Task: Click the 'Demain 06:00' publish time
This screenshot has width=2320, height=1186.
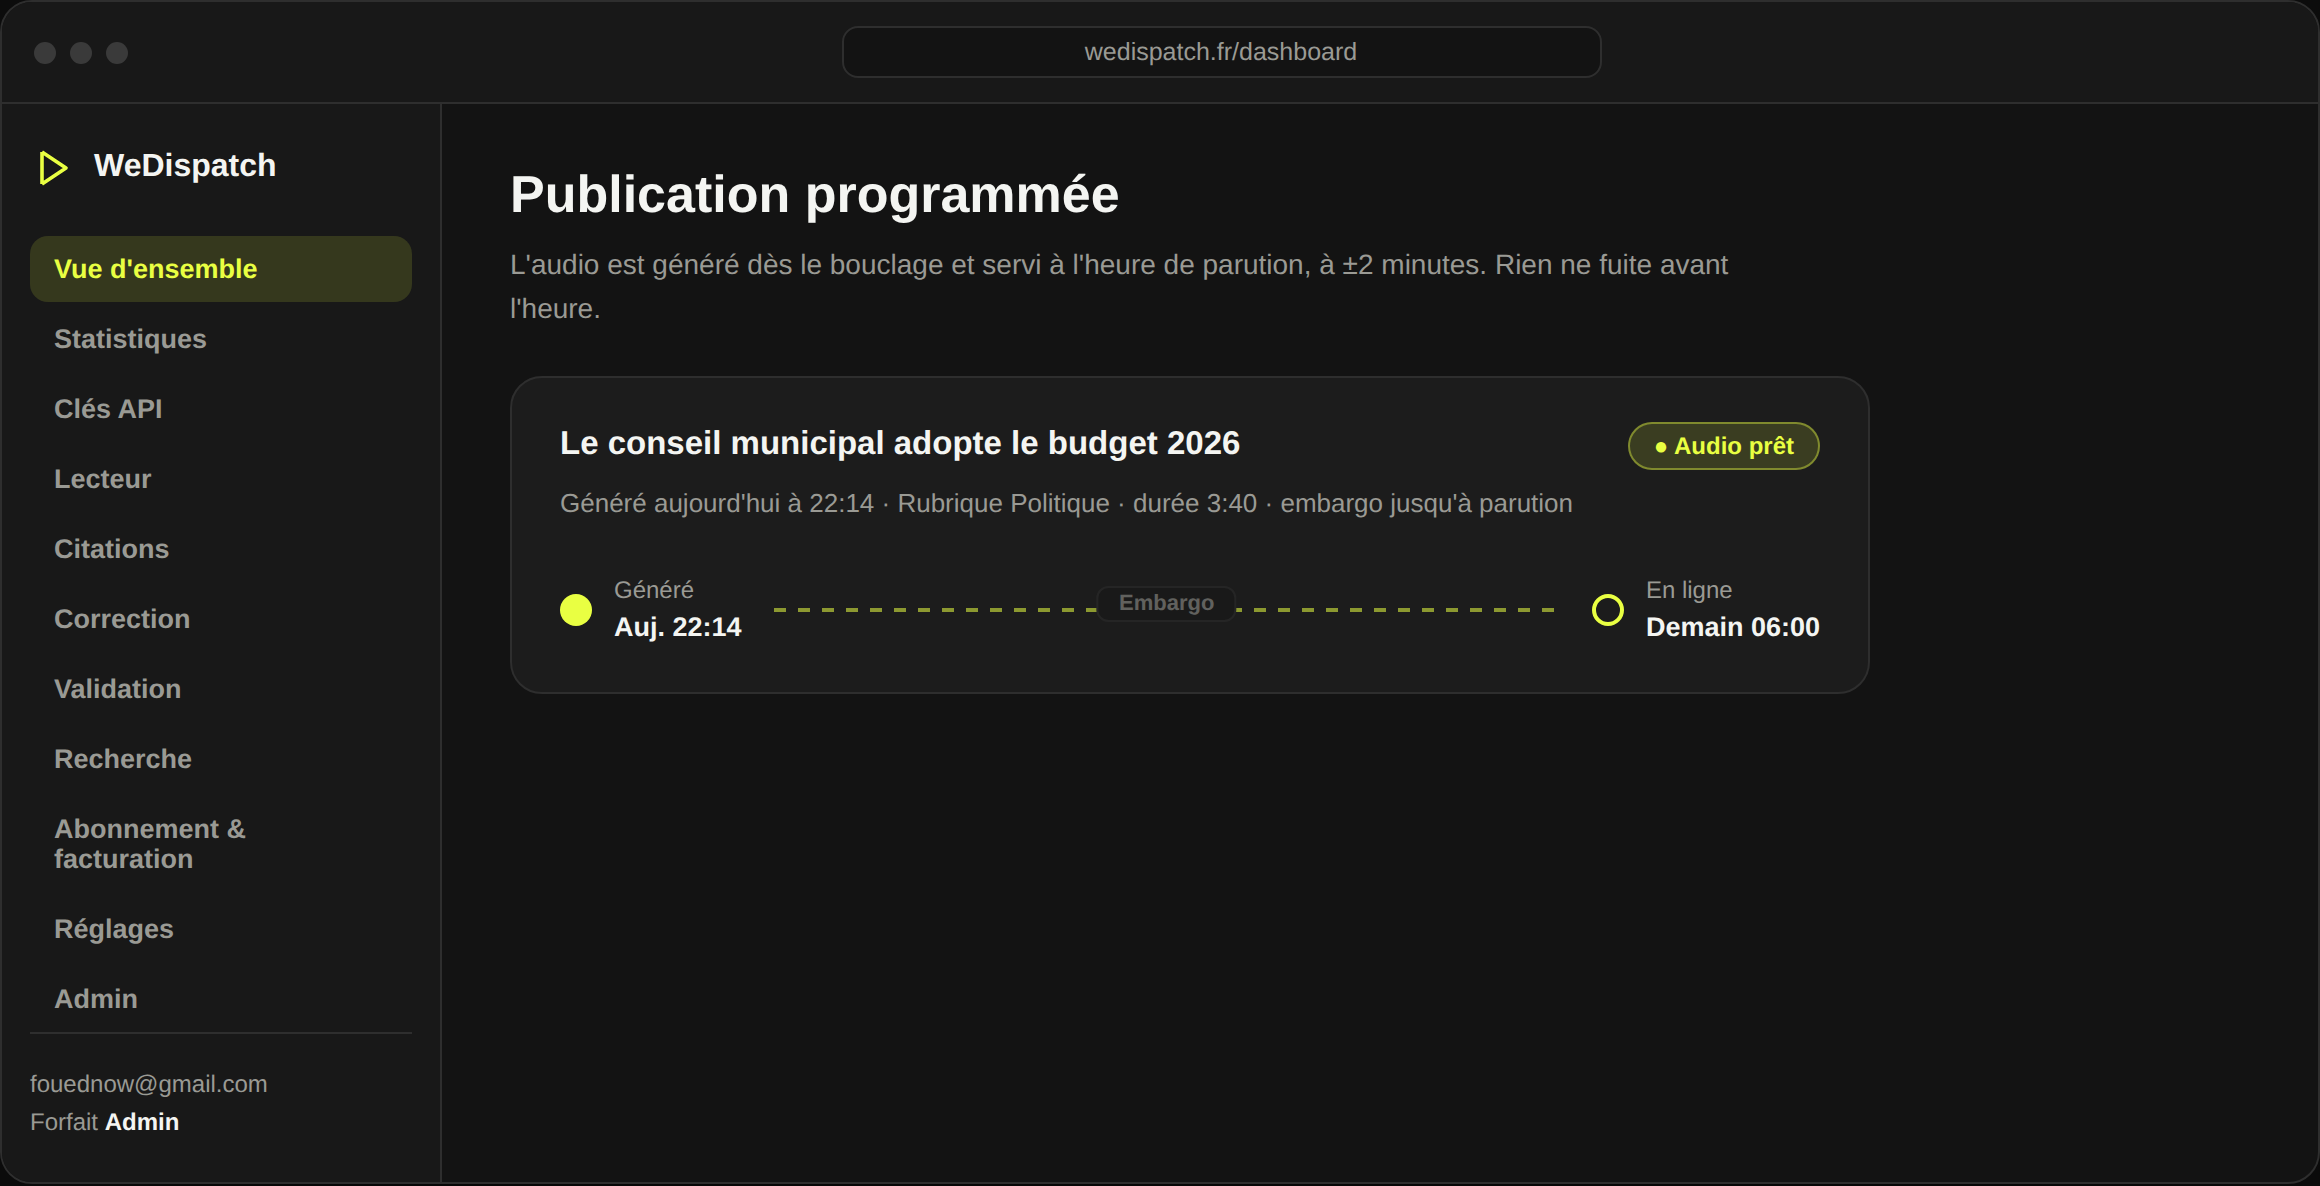Action: 1733,627
